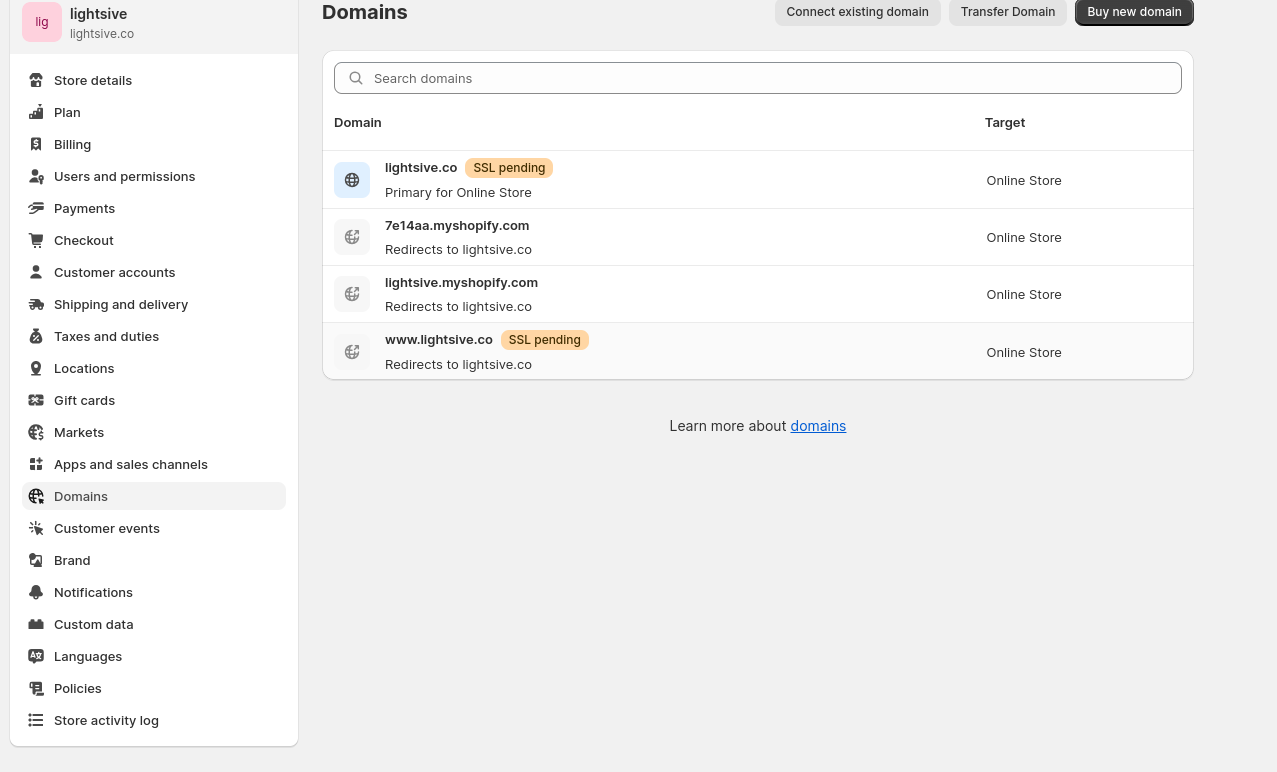Click the Billing receipt icon in sidebar
This screenshot has width=1277, height=772.
coord(36,144)
